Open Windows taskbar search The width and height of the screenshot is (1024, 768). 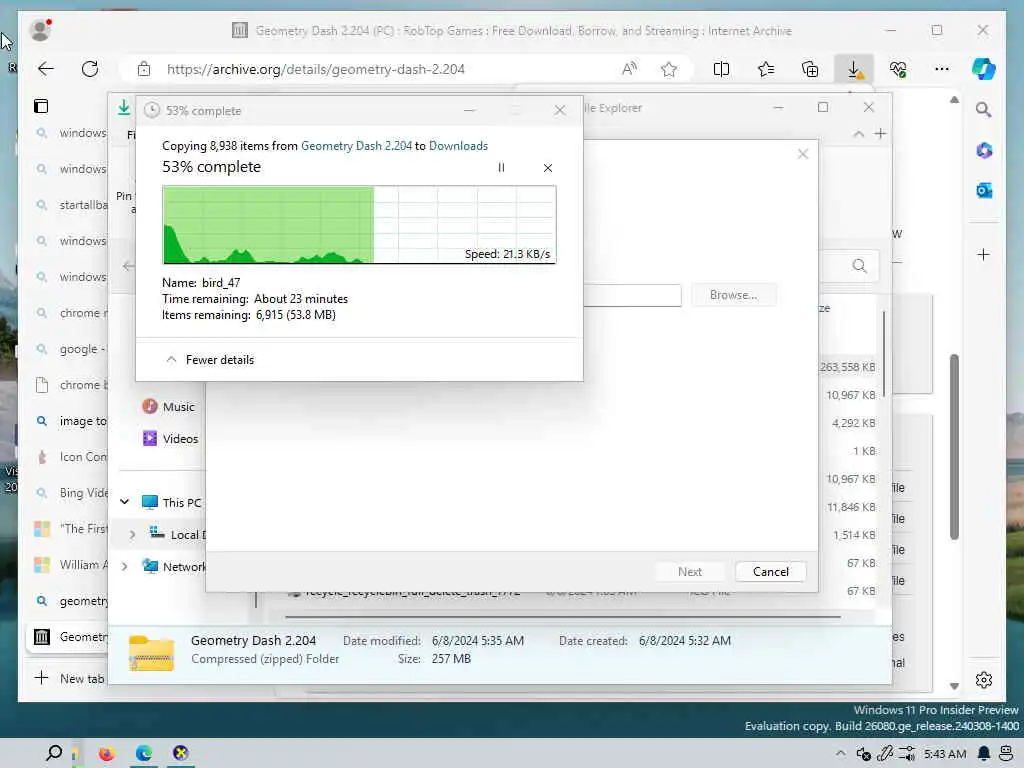pyautogui.click(x=54, y=753)
